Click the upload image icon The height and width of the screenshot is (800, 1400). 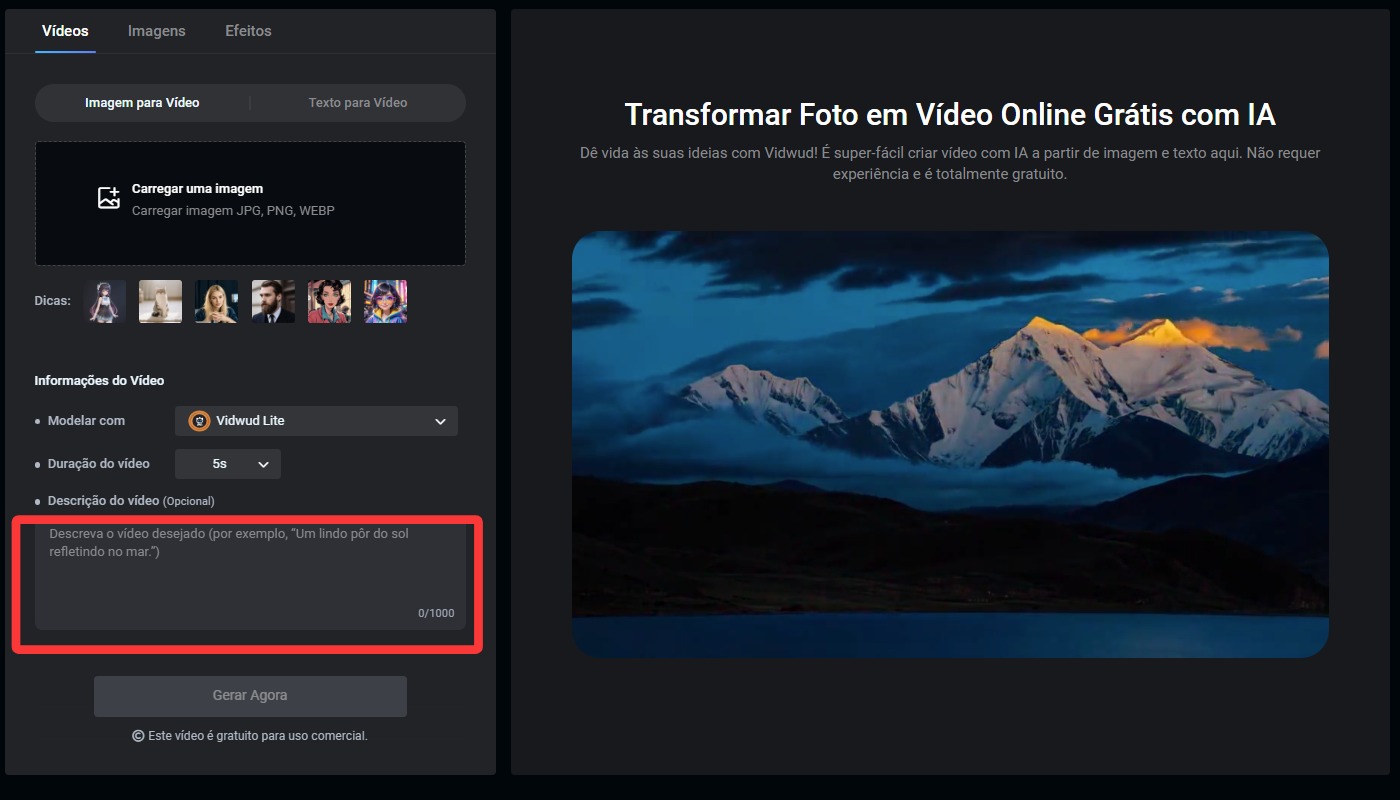tap(108, 196)
